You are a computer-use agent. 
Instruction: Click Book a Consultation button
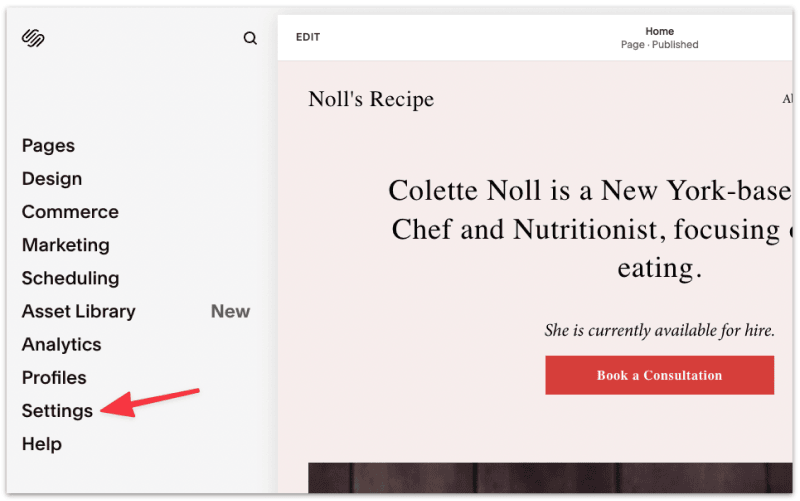coord(659,375)
